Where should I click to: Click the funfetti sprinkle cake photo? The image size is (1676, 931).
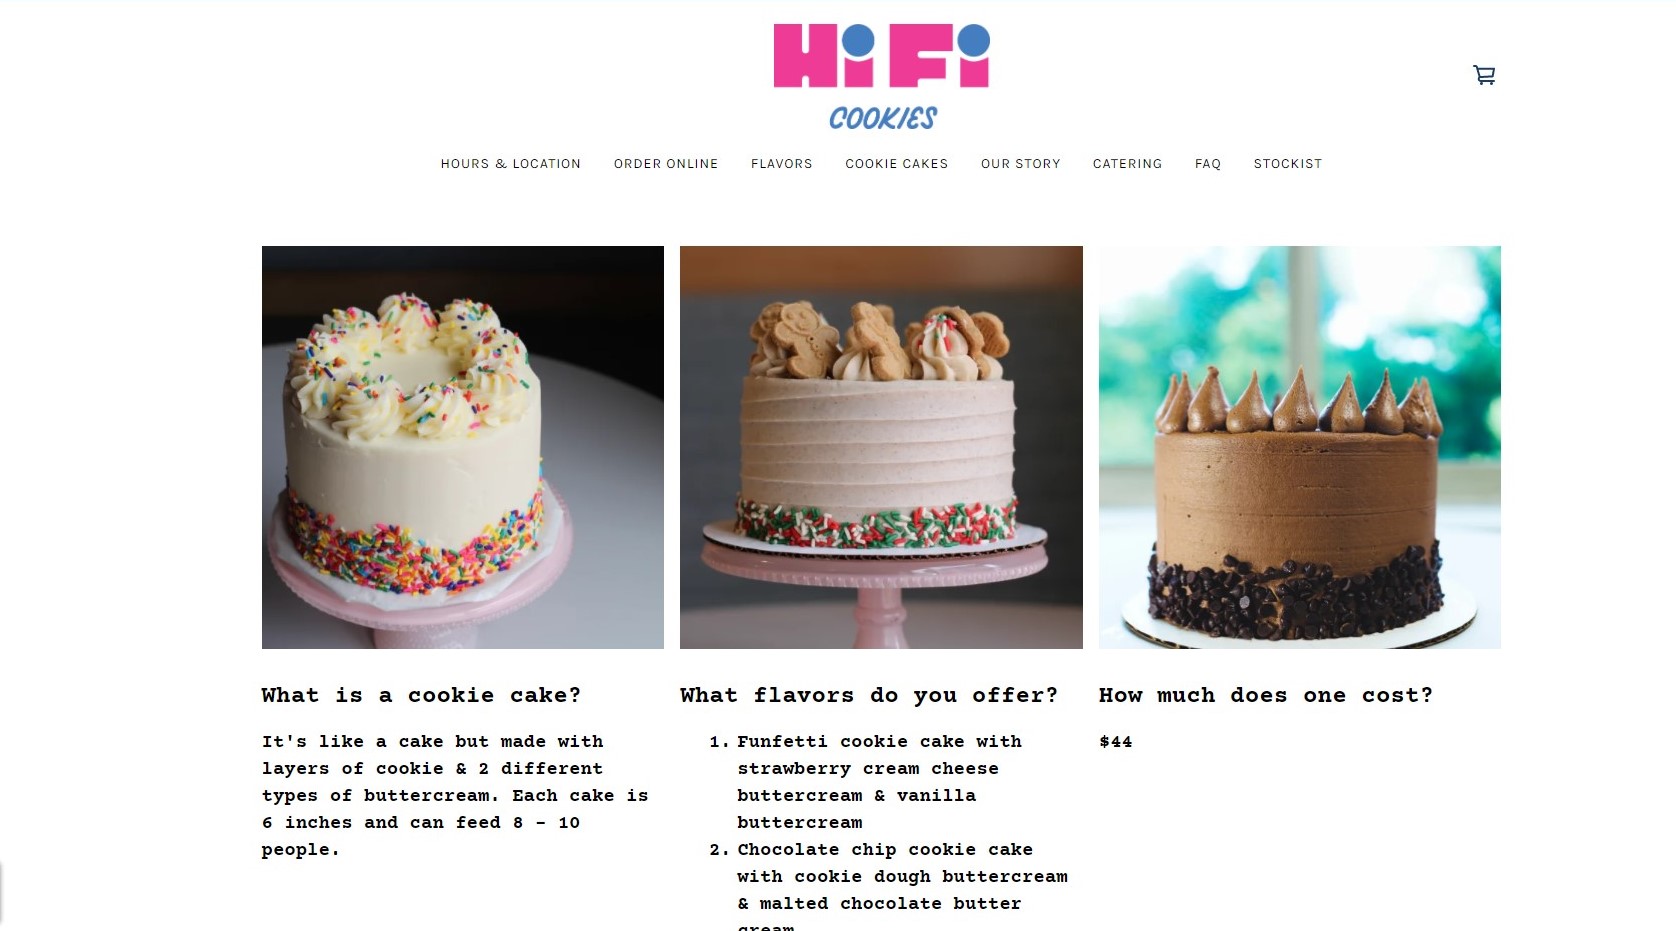click(463, 447)
